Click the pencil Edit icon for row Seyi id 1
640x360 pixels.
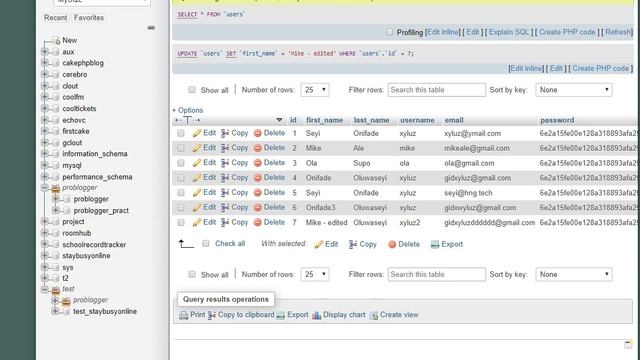click(x=197, y=133)
